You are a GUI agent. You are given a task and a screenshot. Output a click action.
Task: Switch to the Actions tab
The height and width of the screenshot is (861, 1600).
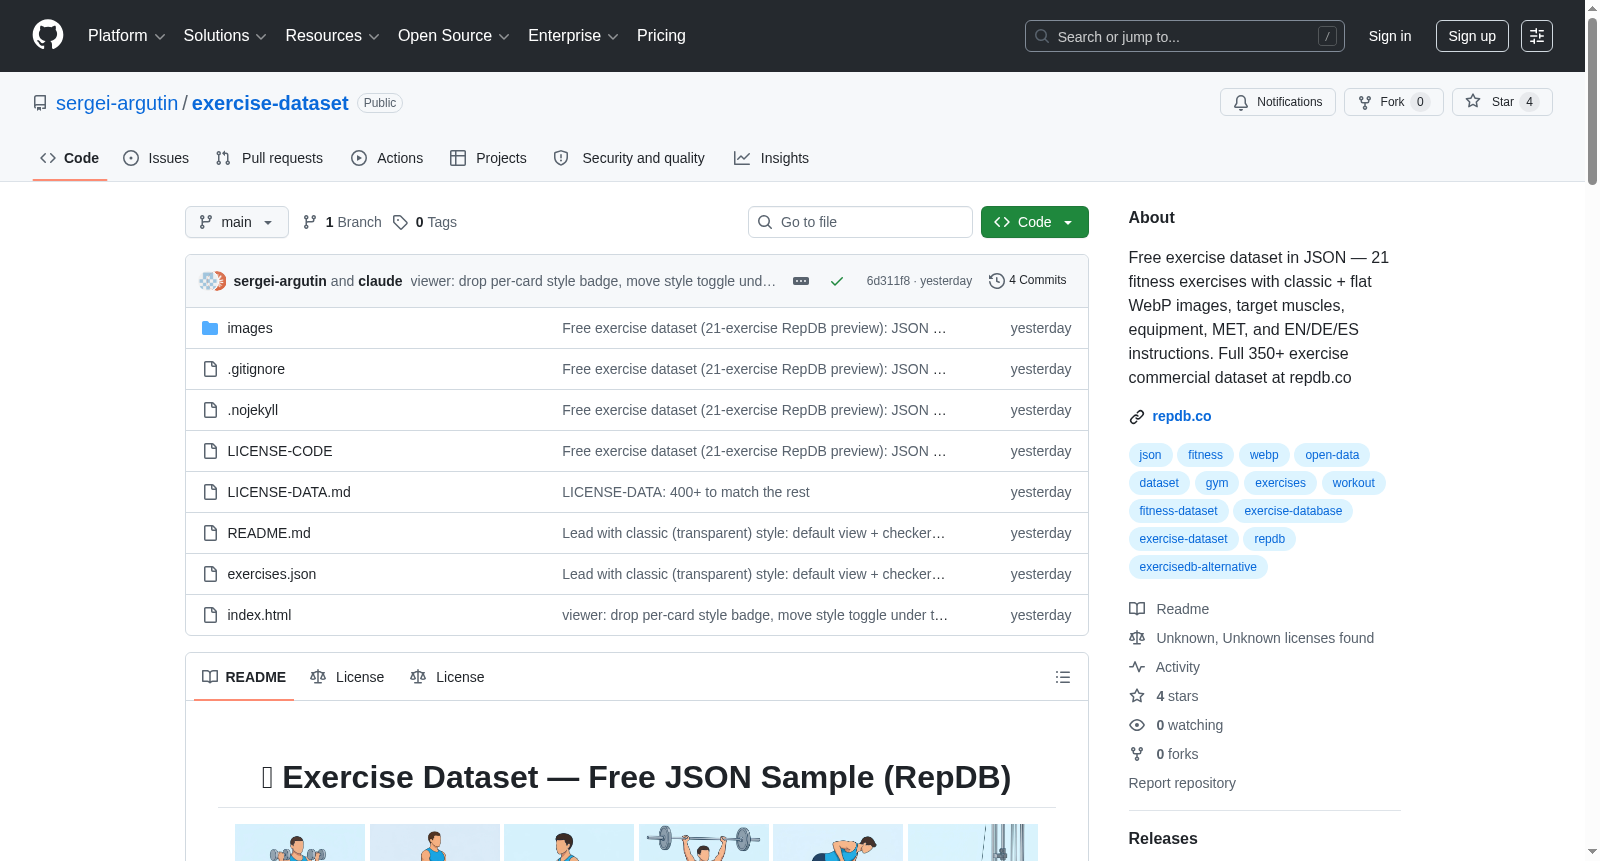tap(387, 158)
